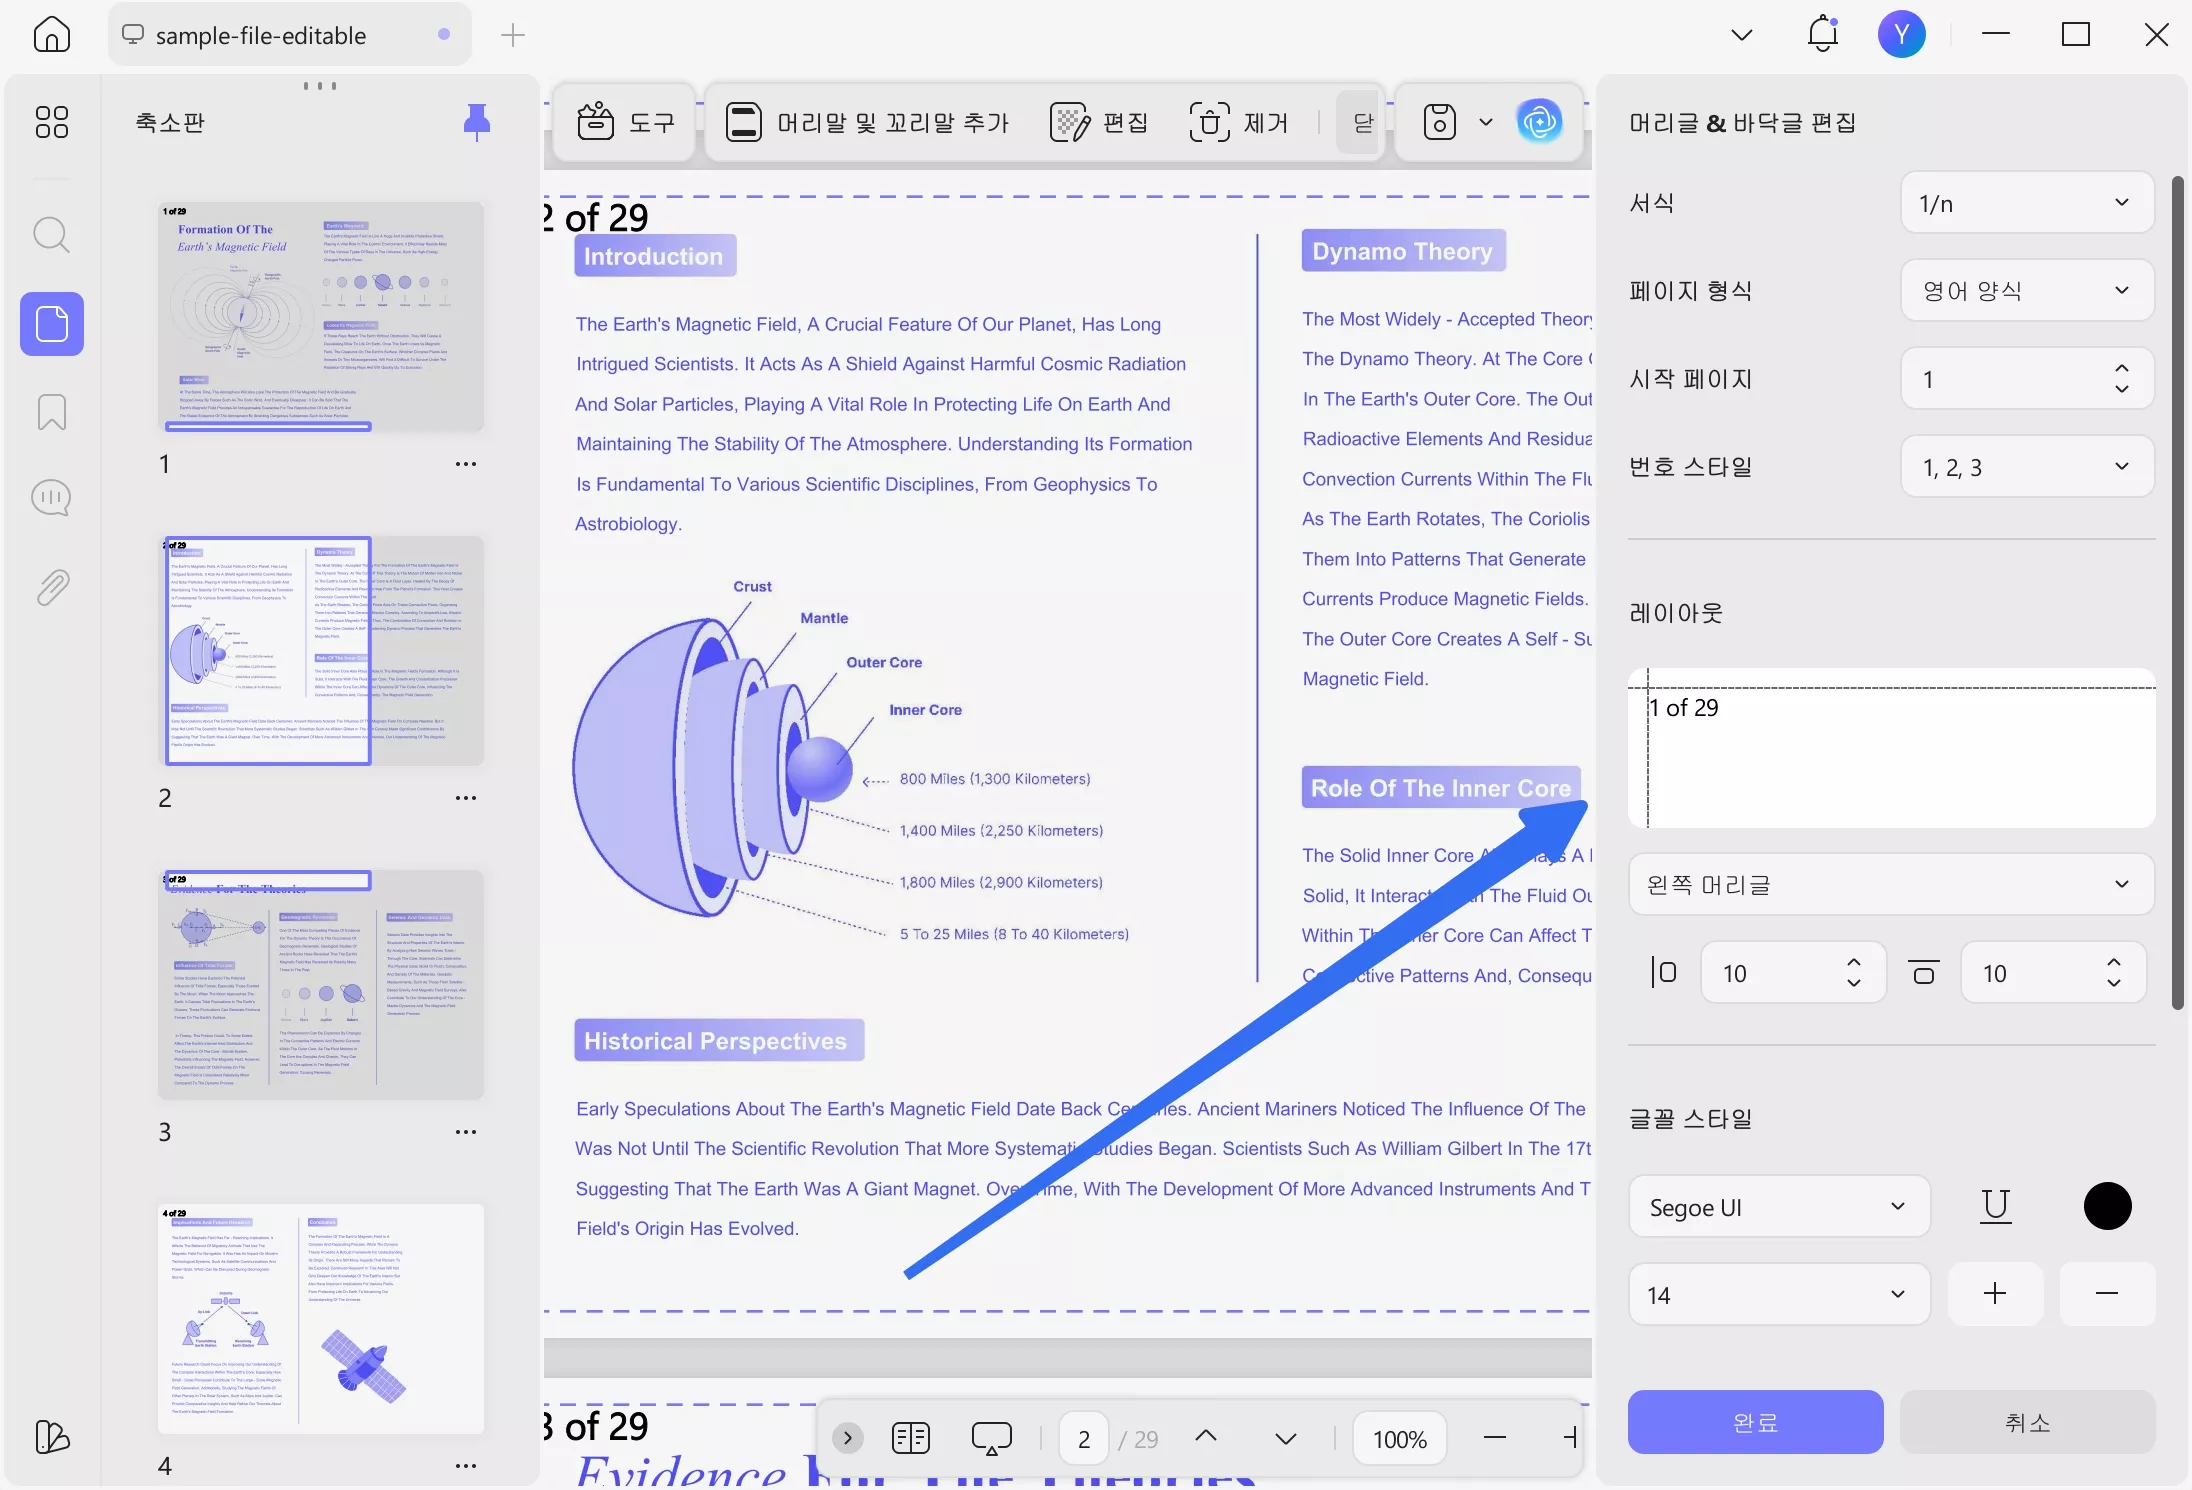This screenshot has width=2192, height=1490.
Task: Select page 3 thumbnail
Action: click(321, 984)
